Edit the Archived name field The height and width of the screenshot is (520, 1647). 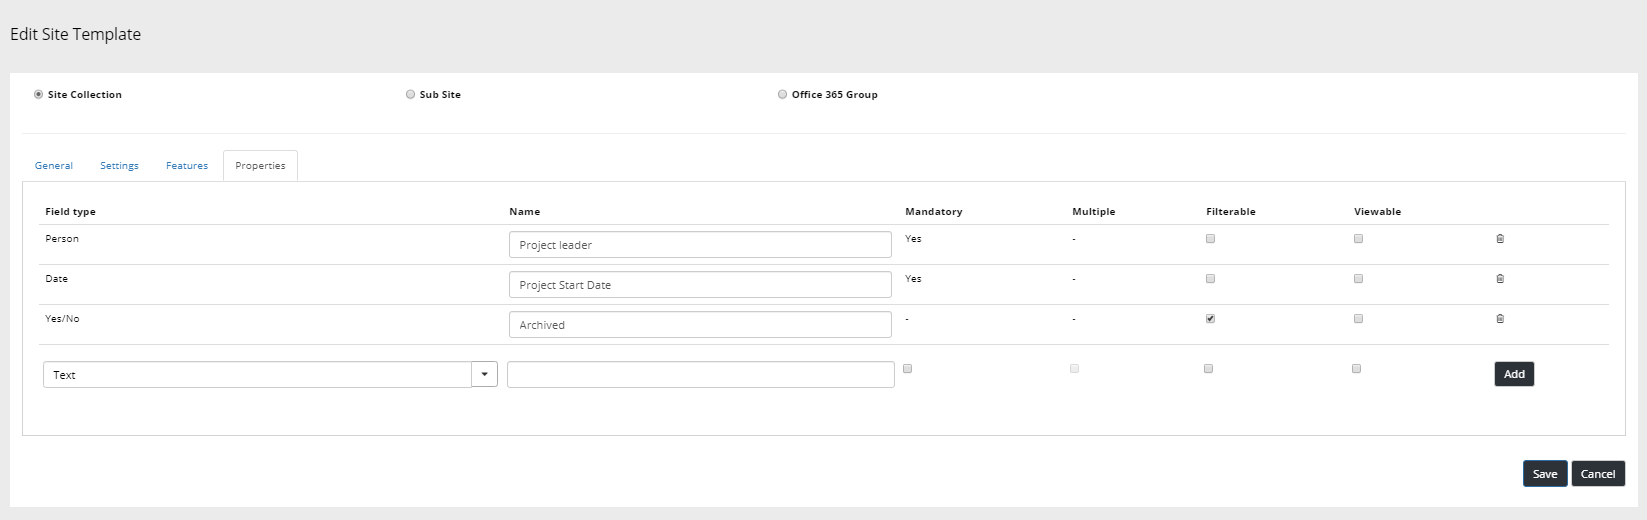coord(700,325)
